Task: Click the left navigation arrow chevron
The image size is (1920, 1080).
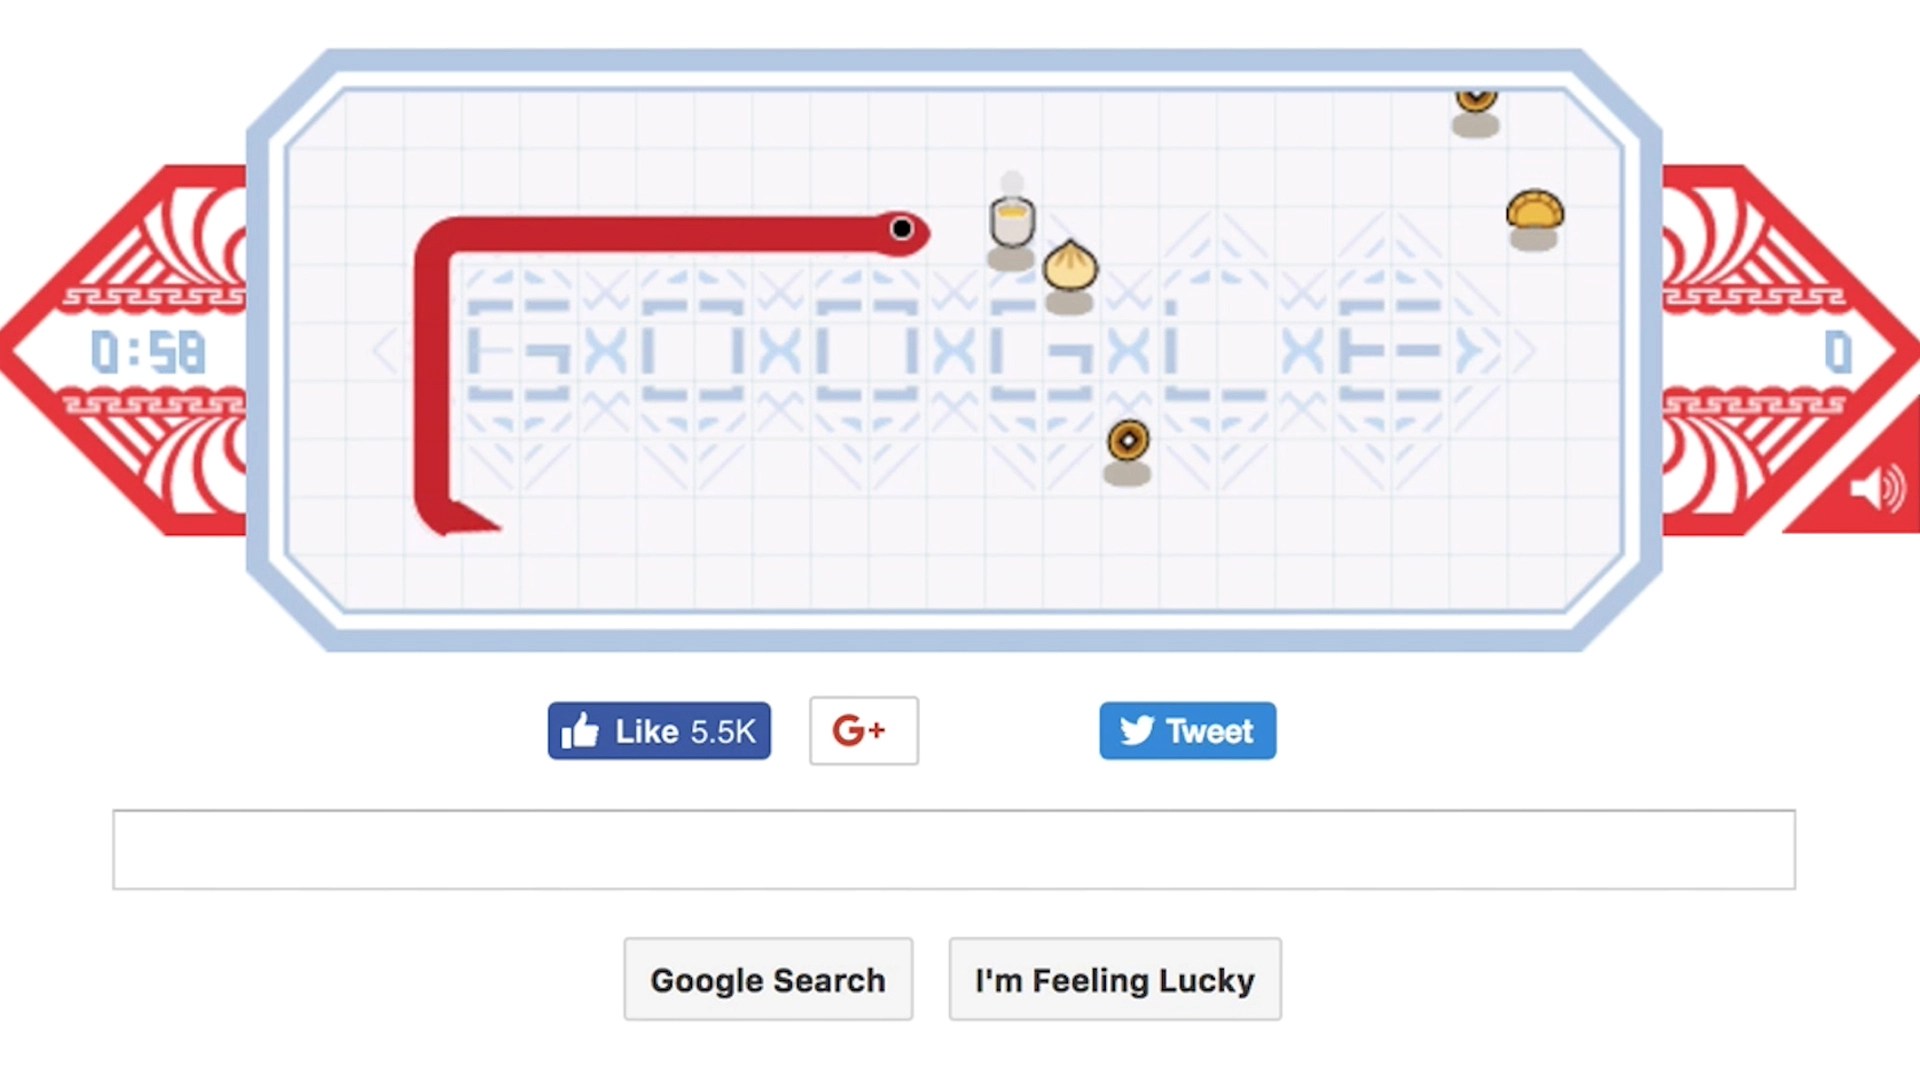Action: 385,352
